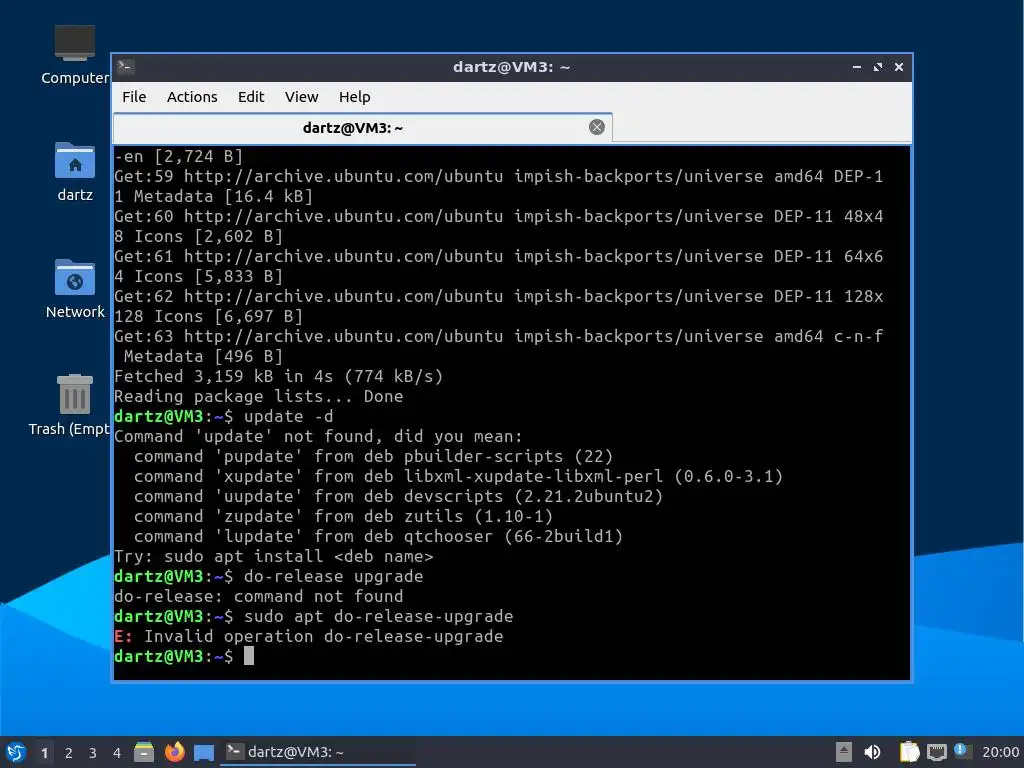Click the 'lupdate' from deb qtchooser line
This screenshot has width=1024, height=768.
pyautogui.click(x=378, y=537)
